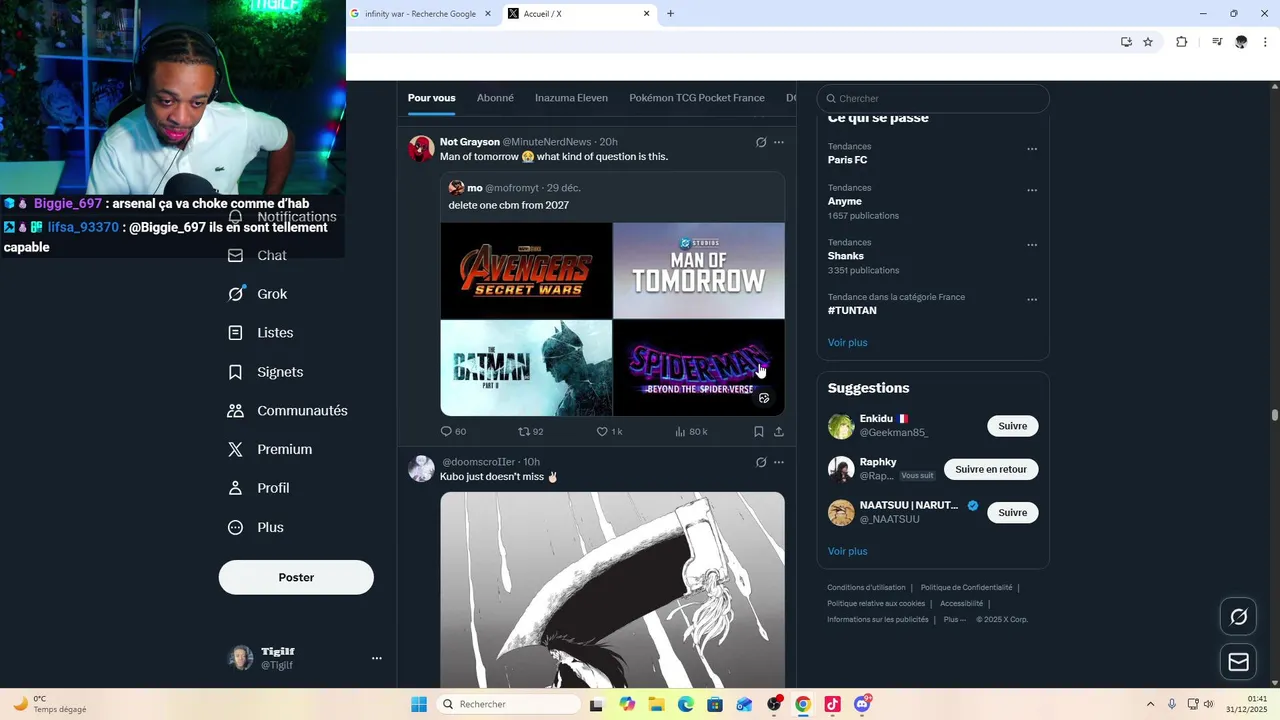Open more options on doomscroller's post

[779, 462]
